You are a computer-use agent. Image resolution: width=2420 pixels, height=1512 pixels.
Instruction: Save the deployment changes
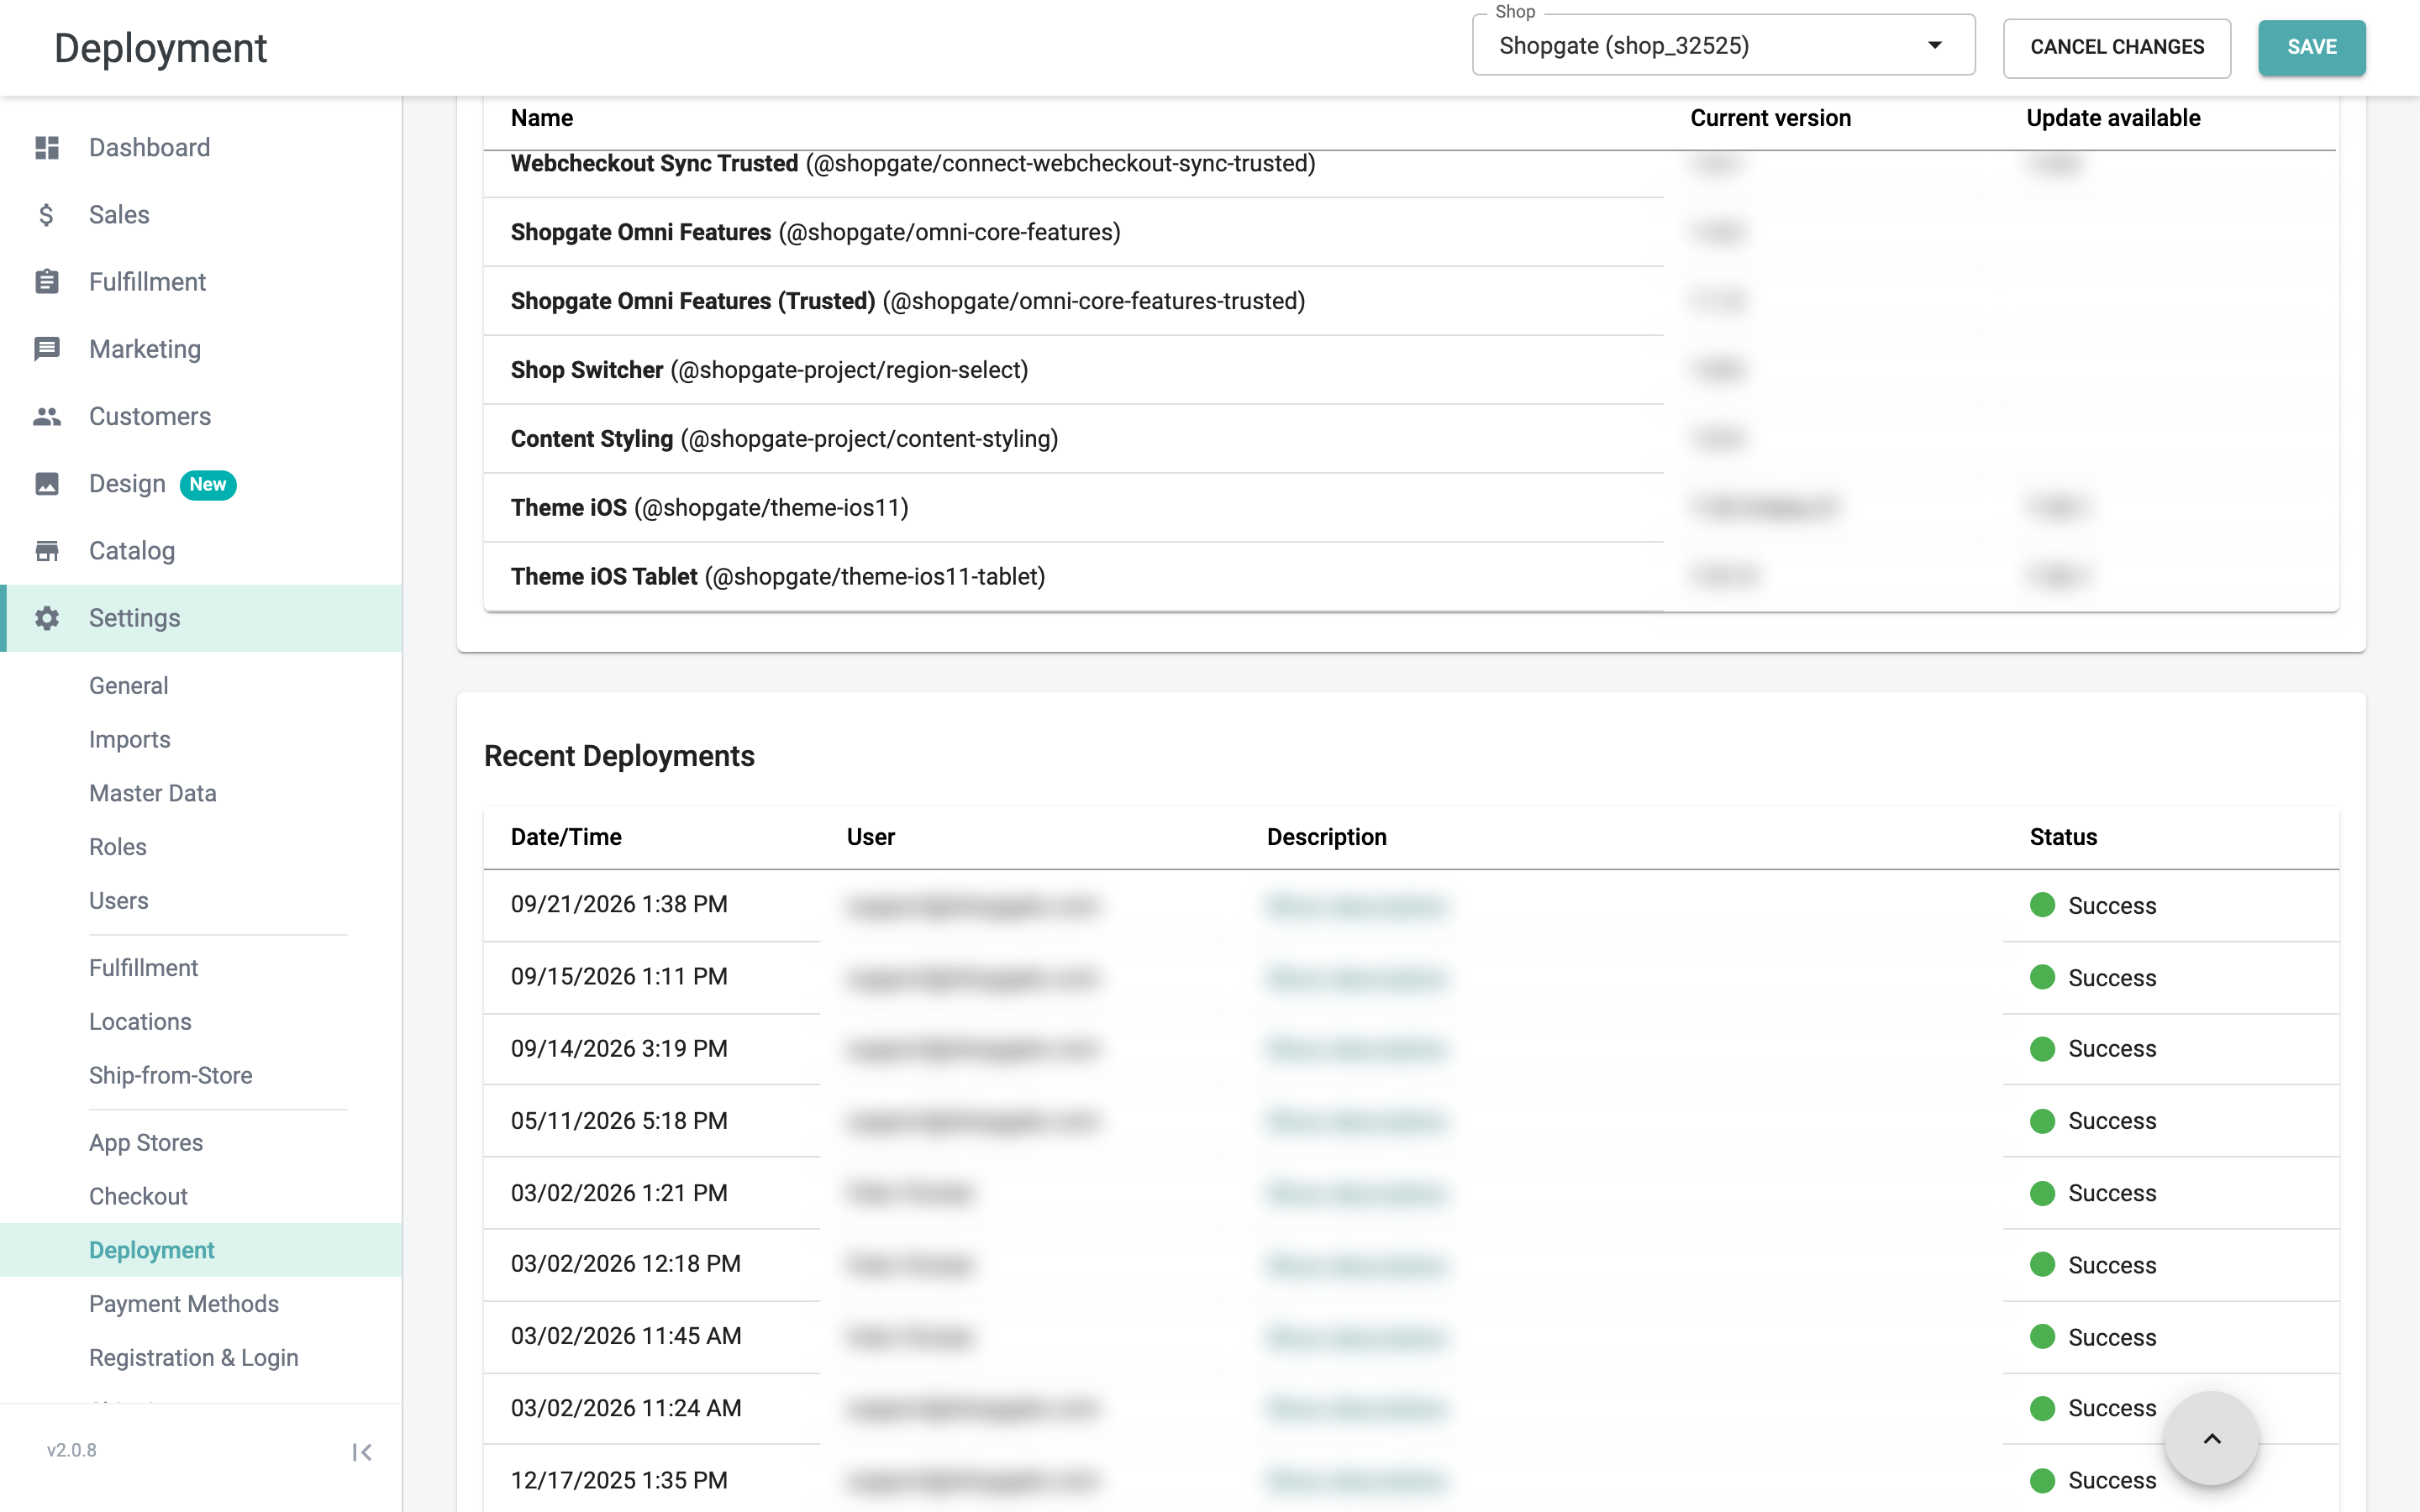[x=2311, y=47]
